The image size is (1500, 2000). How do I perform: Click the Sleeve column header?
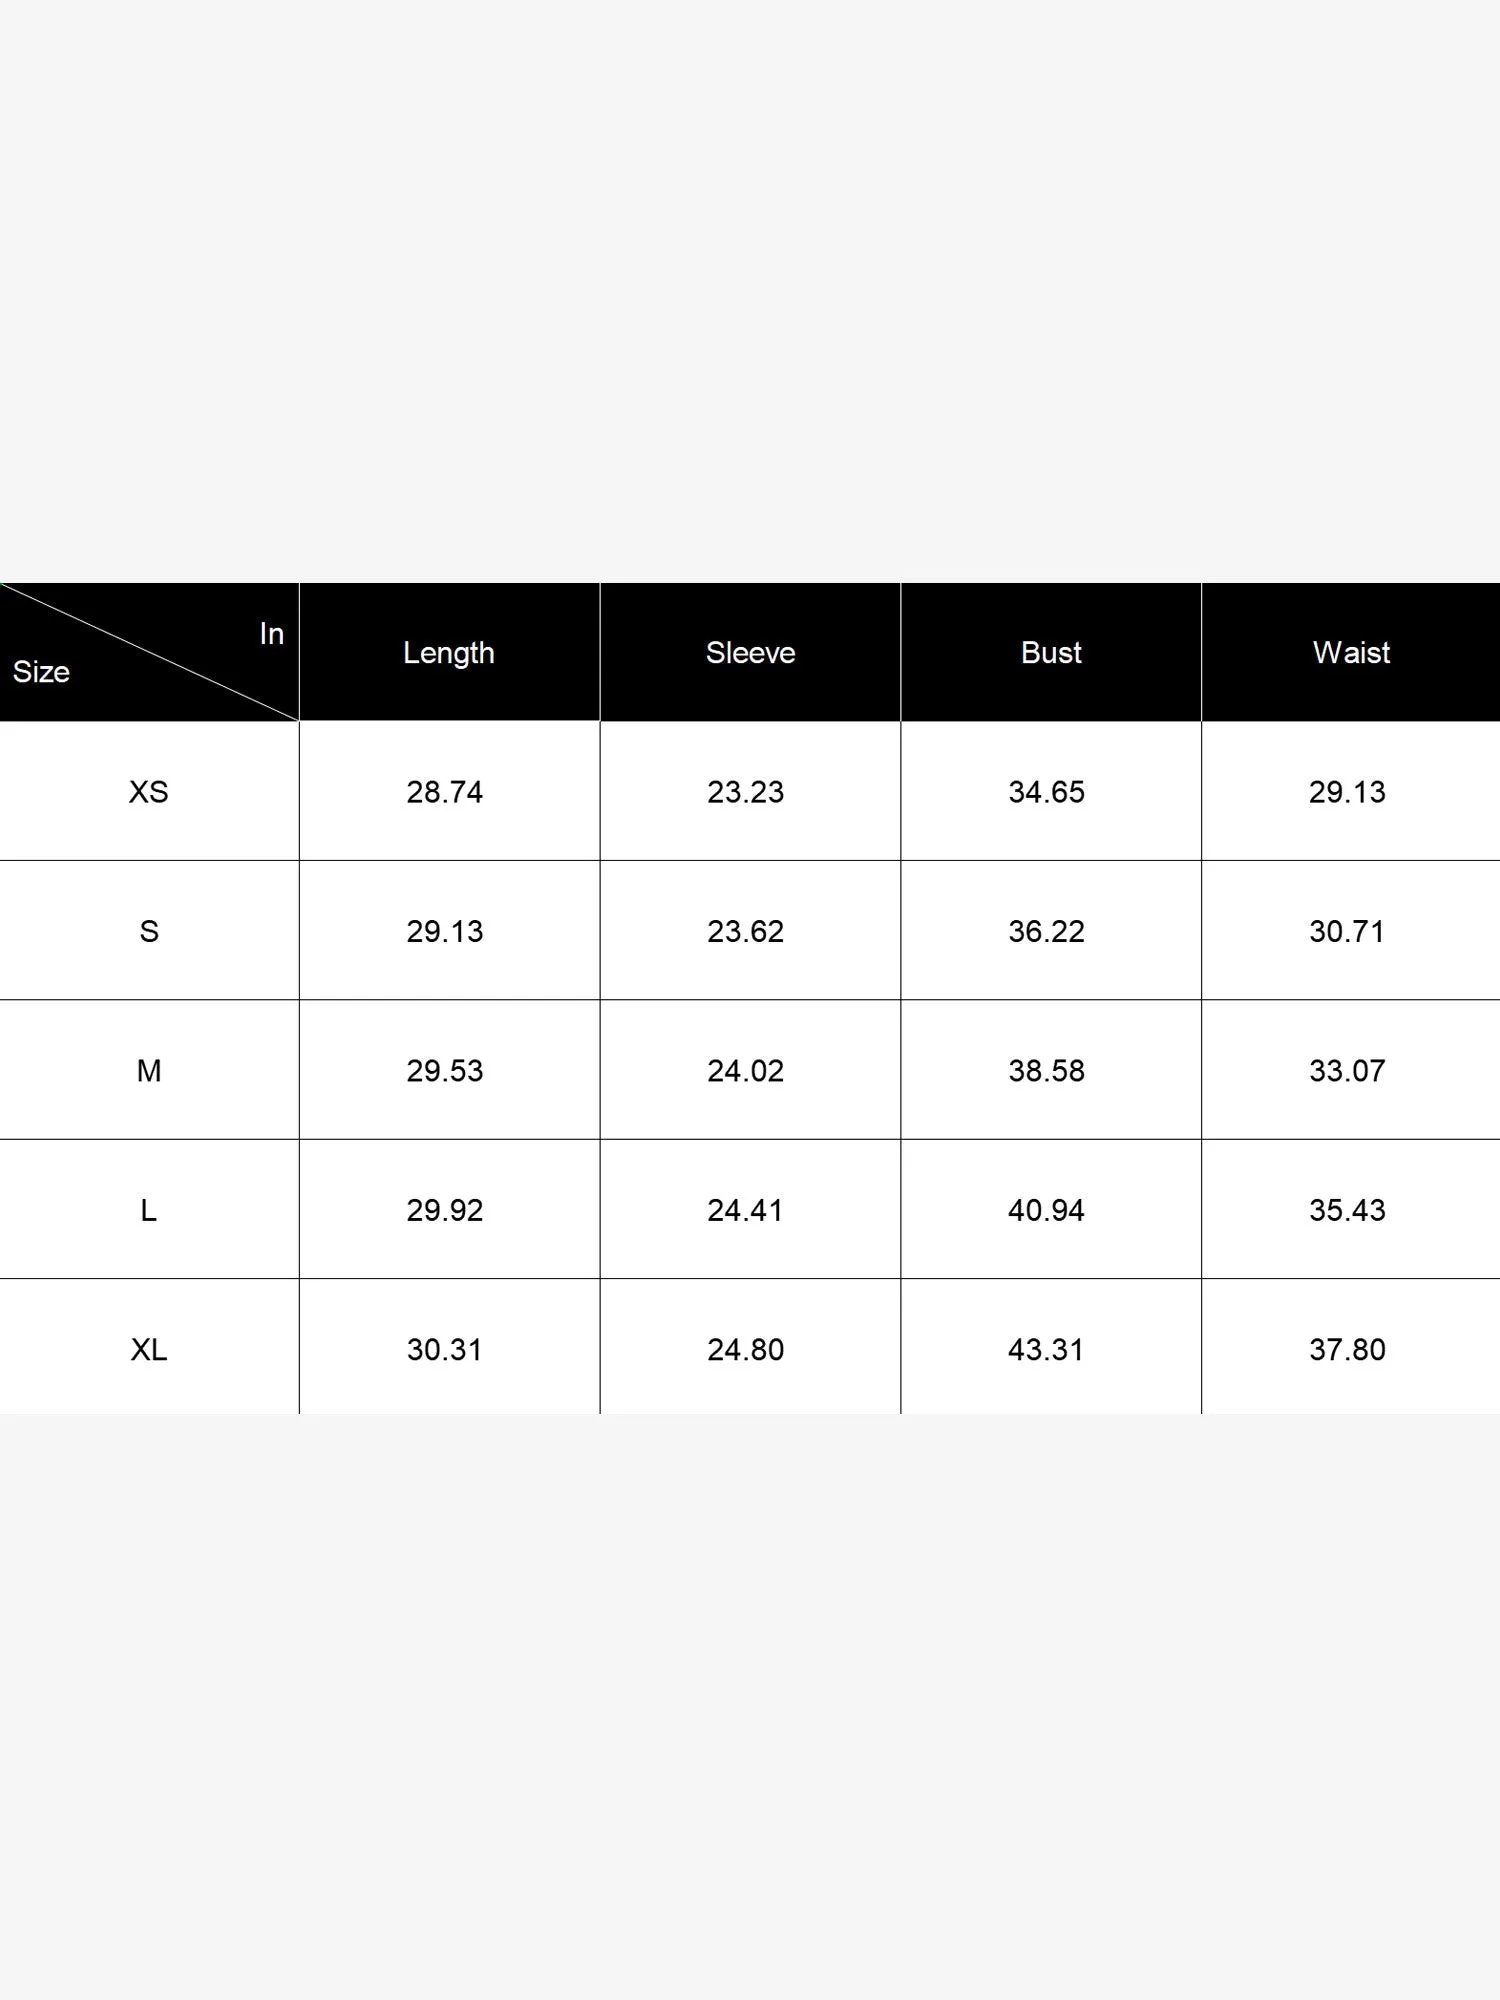[x=750, y=653]
